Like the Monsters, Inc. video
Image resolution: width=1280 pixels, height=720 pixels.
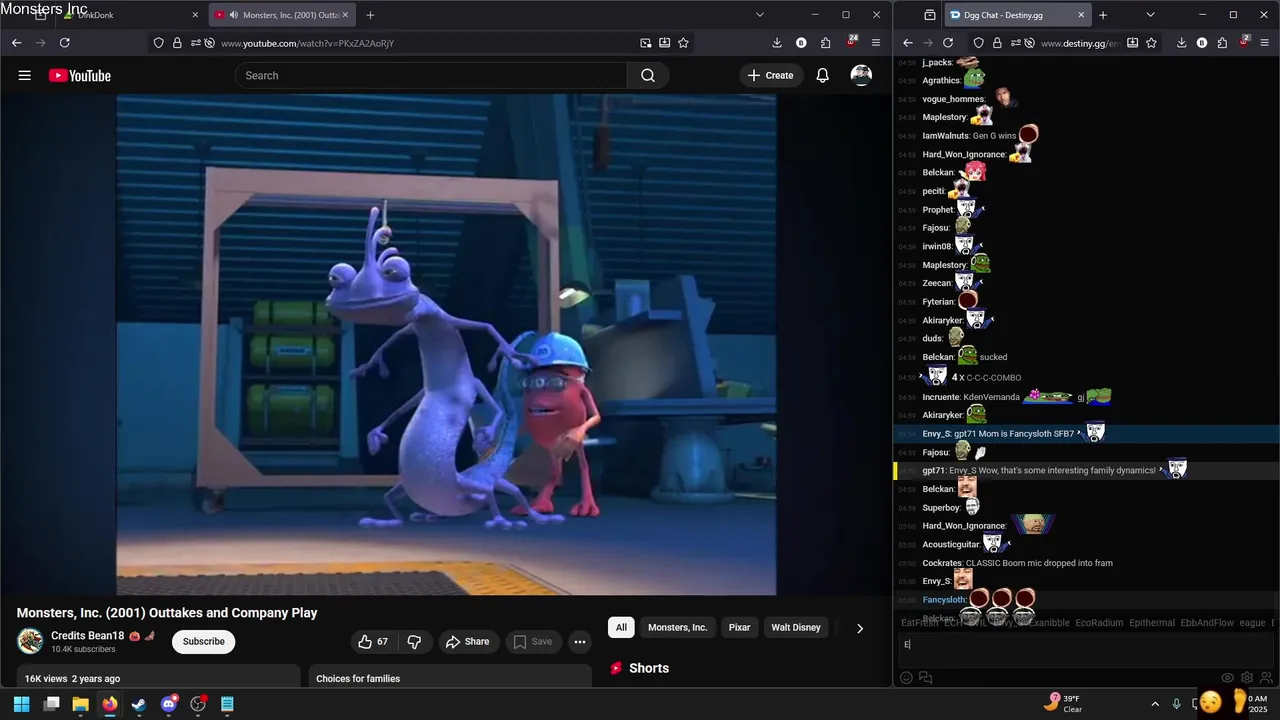pos(373,641)
